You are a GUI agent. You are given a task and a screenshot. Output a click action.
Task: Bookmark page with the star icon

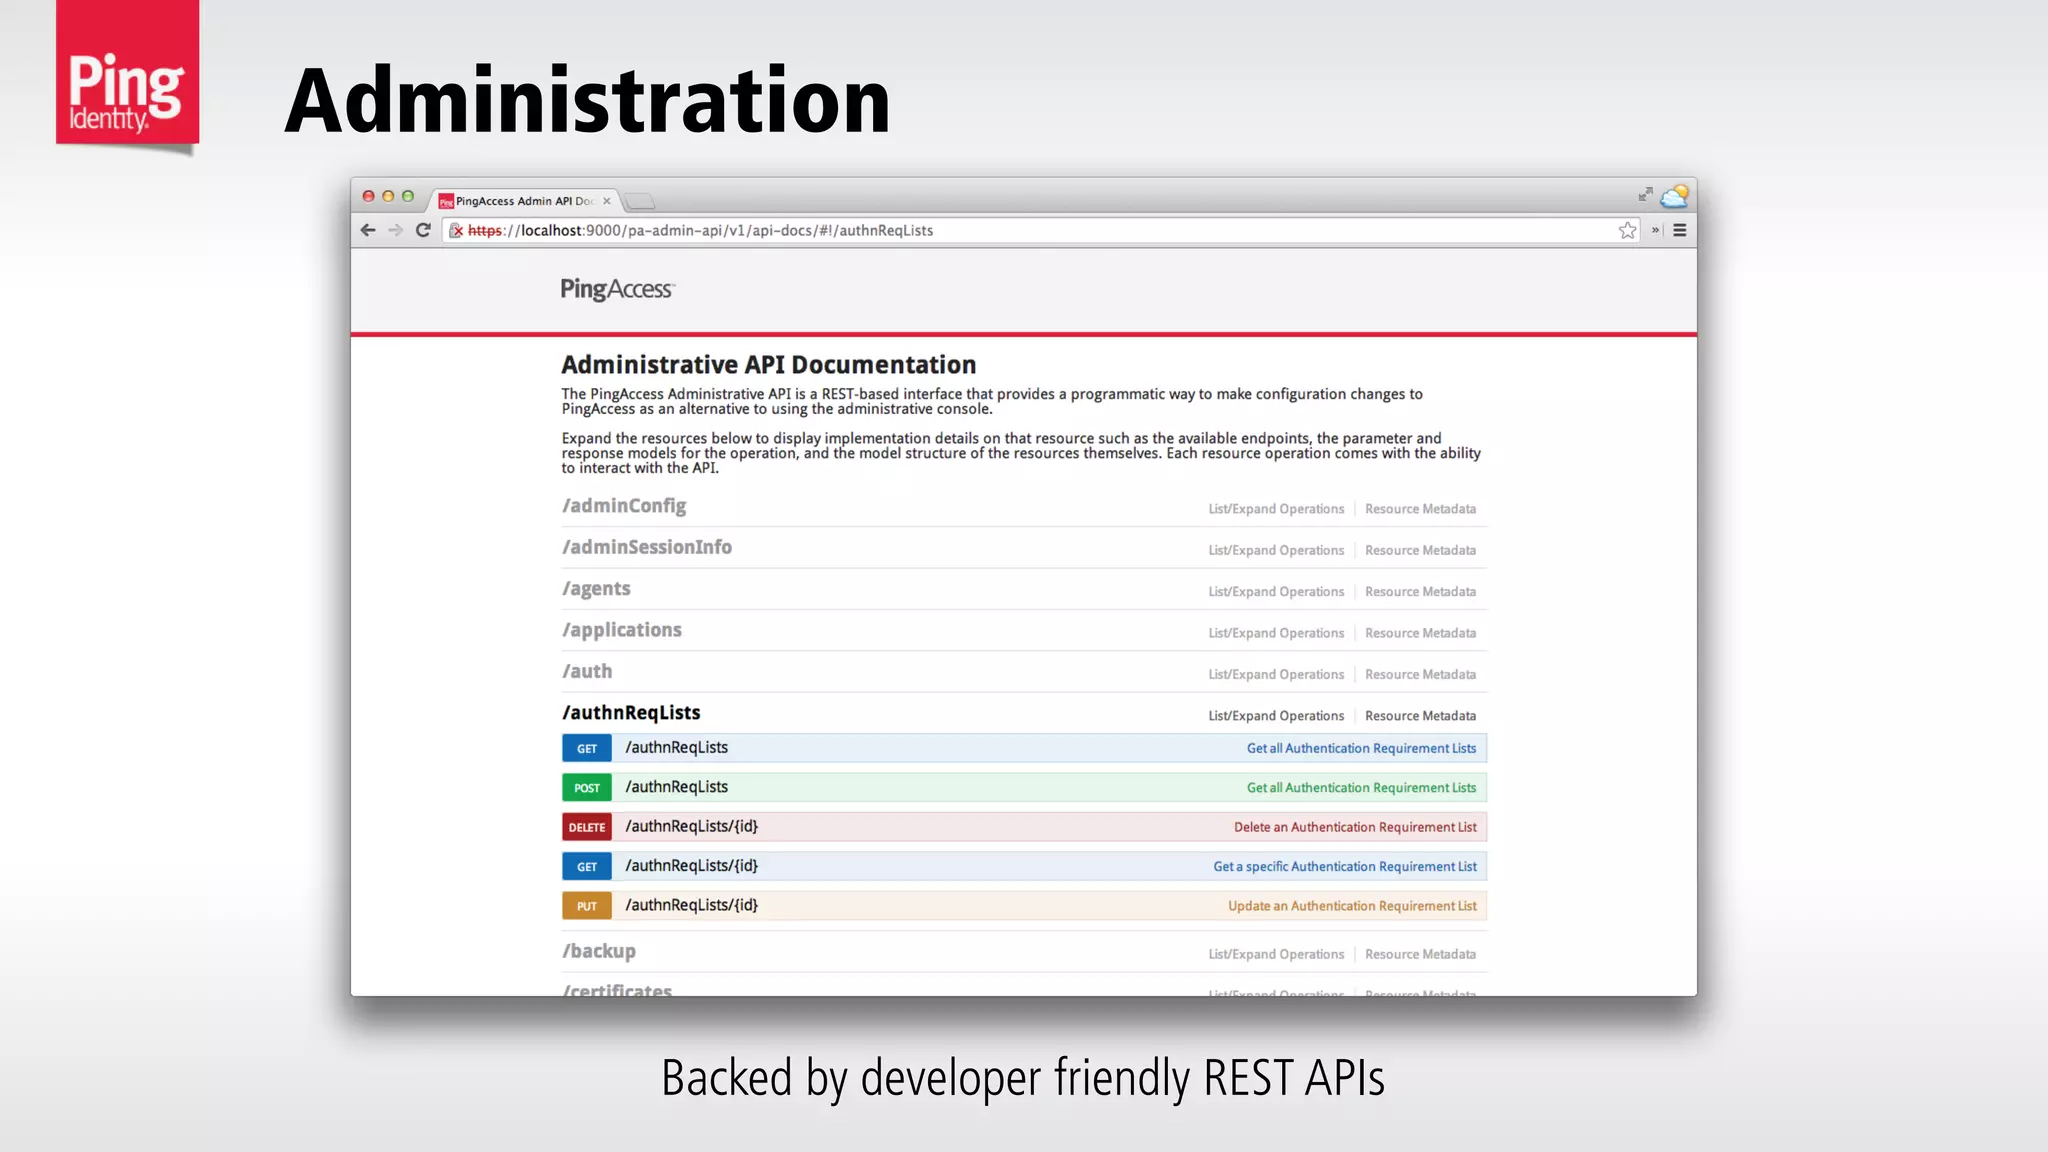tap(1628, 230)
